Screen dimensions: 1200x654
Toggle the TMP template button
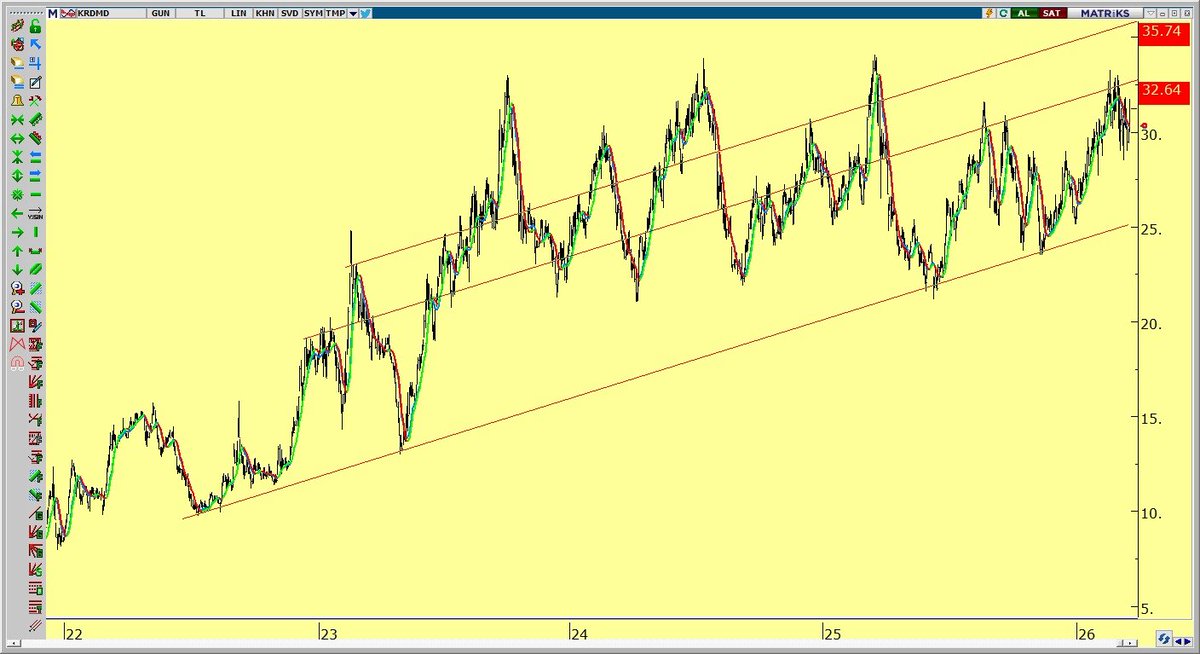335,13
